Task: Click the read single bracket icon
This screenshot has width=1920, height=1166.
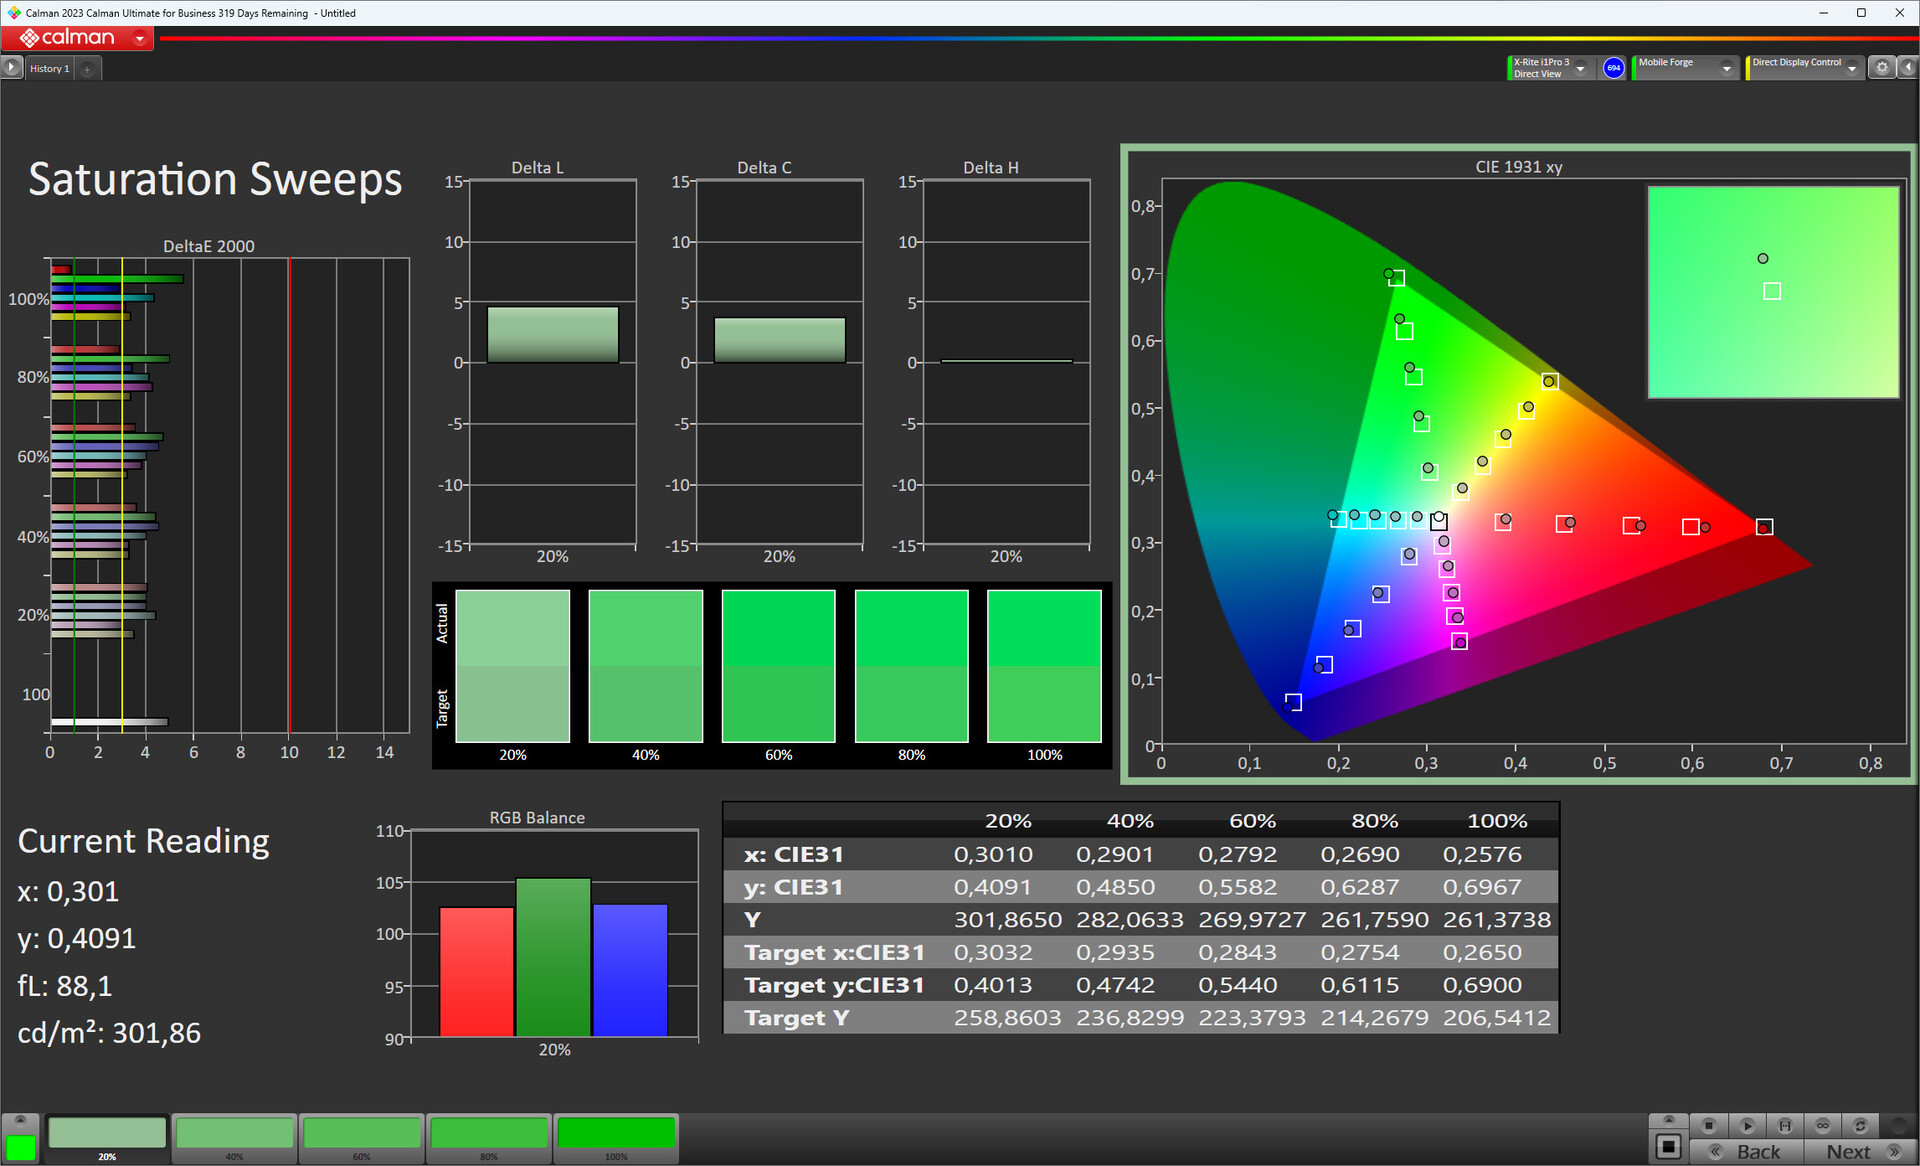Action: 1785,1125
